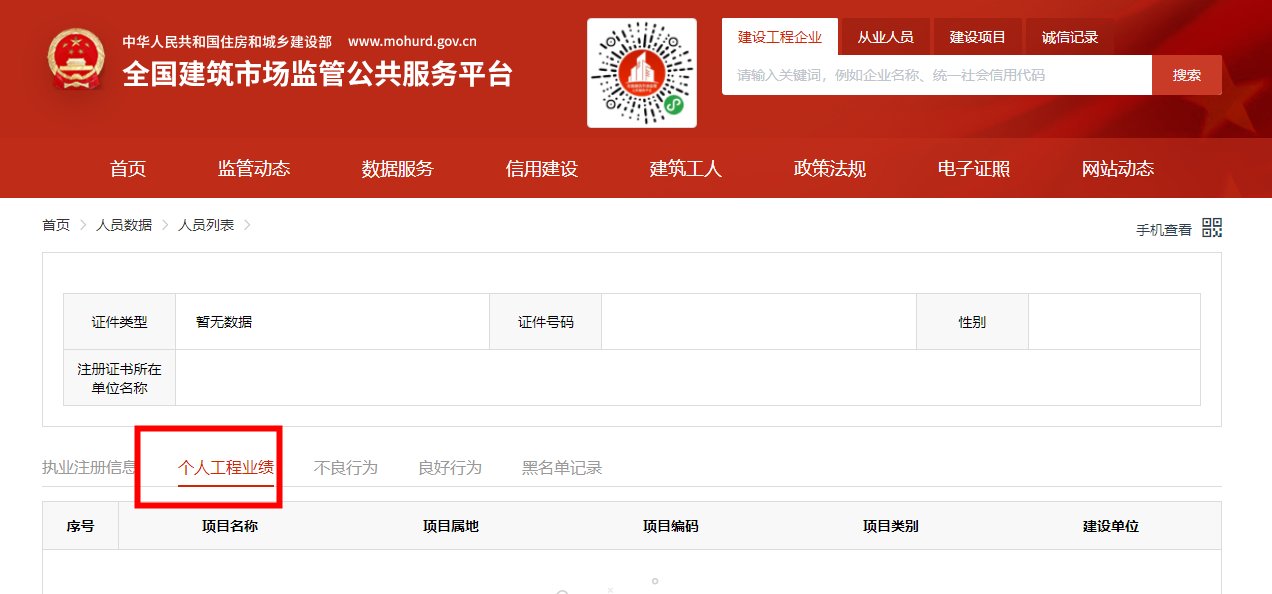Click the mini-program QR code in the header

pos(641,71)
